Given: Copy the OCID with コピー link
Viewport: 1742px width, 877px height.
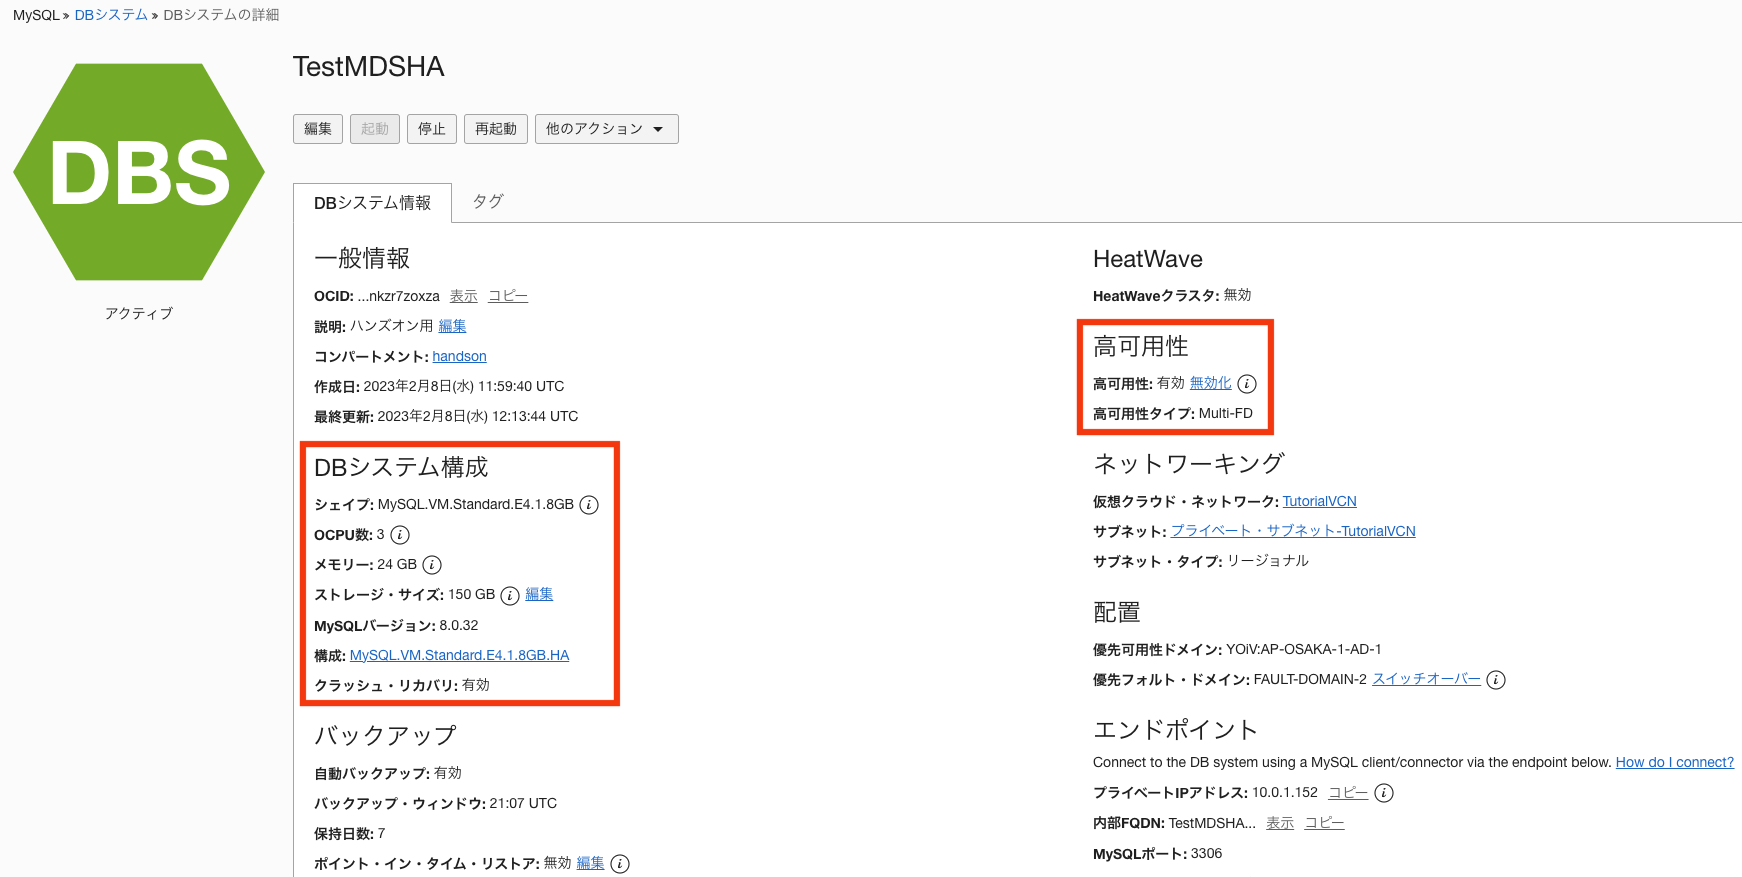Looking at the screenshot, I should coord(508,296).
